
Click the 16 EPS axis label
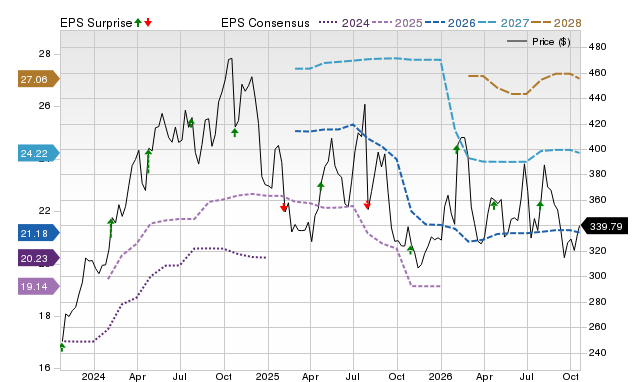click(x=44, y=368)
